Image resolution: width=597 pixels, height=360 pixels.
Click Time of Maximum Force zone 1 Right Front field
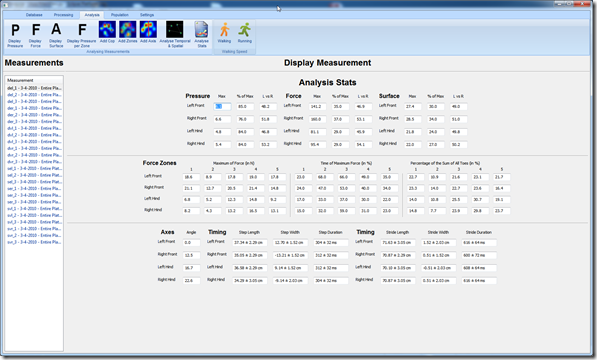pos(303,188)
